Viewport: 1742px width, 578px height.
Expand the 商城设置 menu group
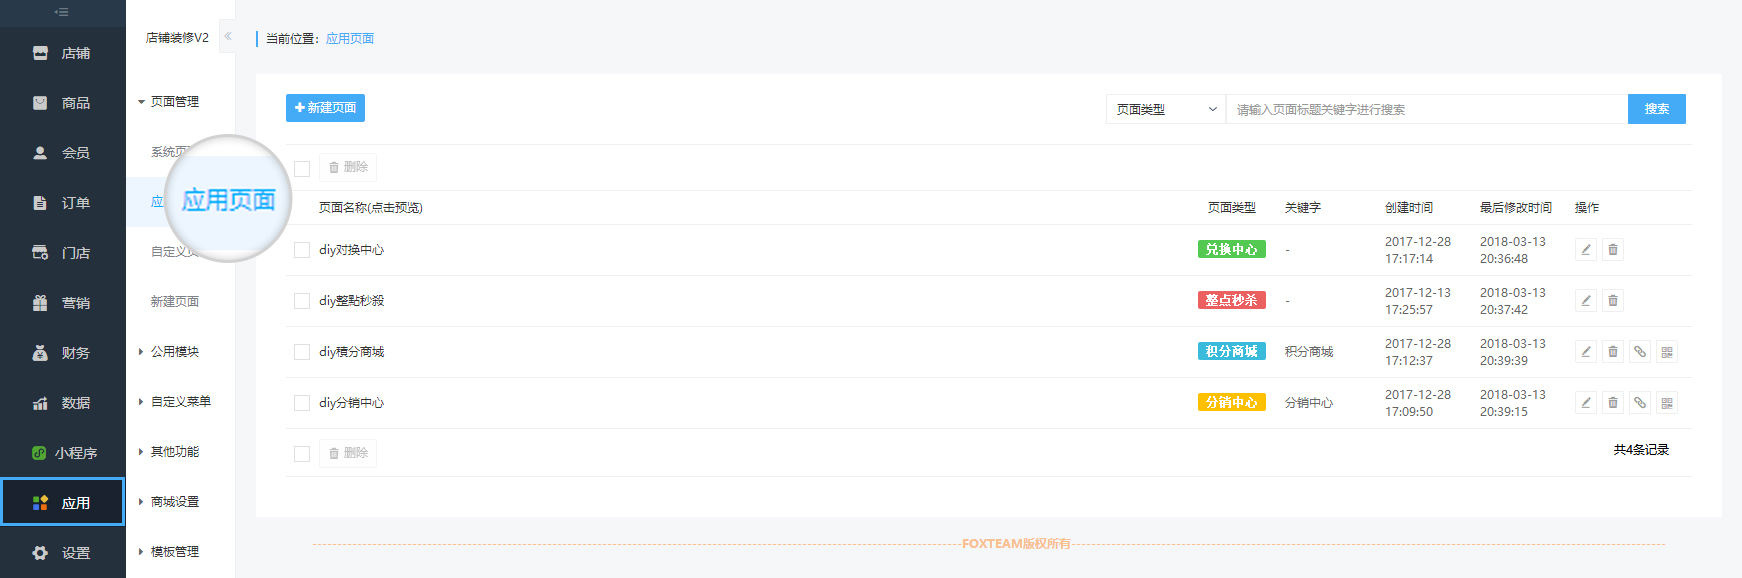(174, 502)
